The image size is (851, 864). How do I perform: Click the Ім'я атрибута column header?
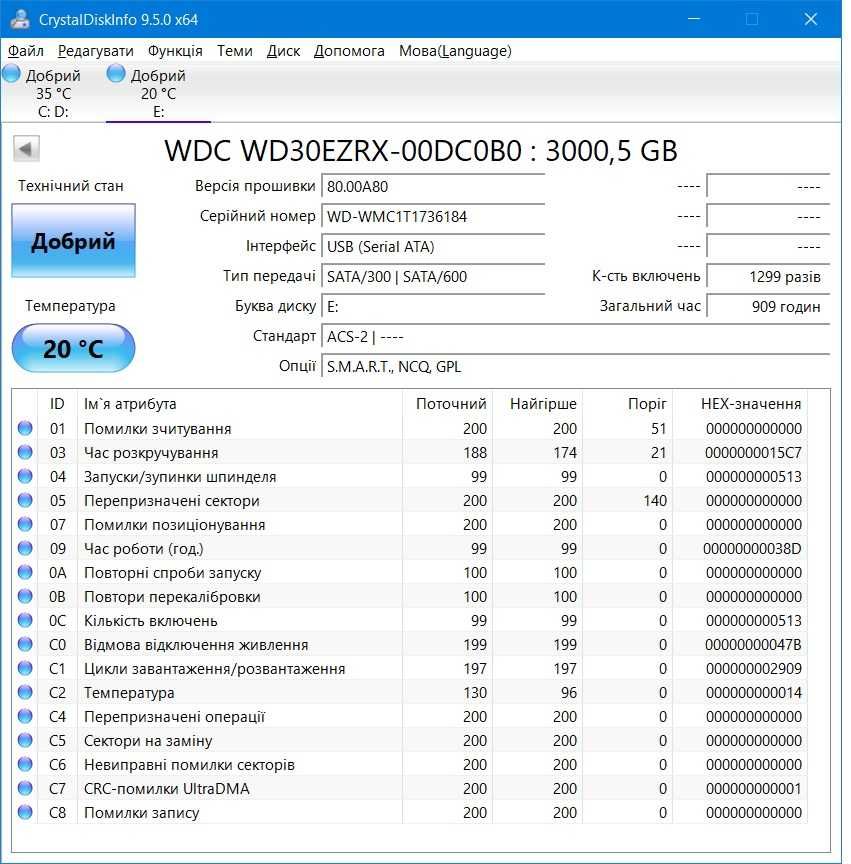click(130, 404)
